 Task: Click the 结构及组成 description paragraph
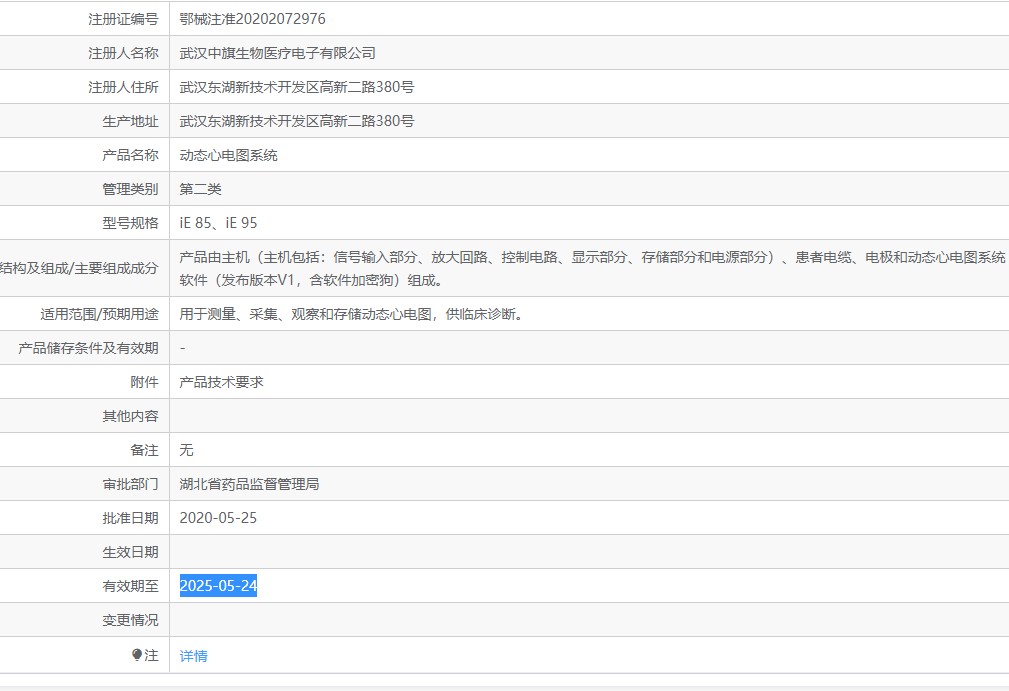coord(592,268)
